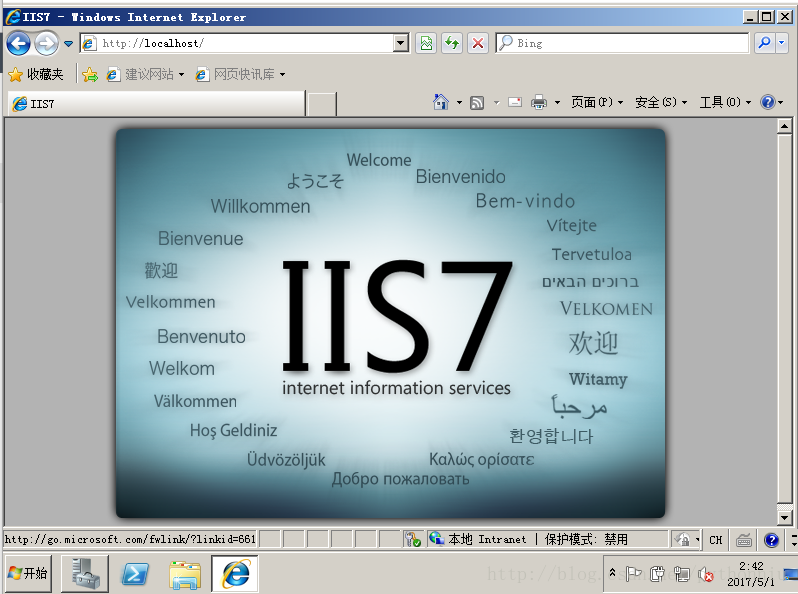Click the status bar security tools icon
Viewport: 798px width, 594px height.
pos(412,539)
